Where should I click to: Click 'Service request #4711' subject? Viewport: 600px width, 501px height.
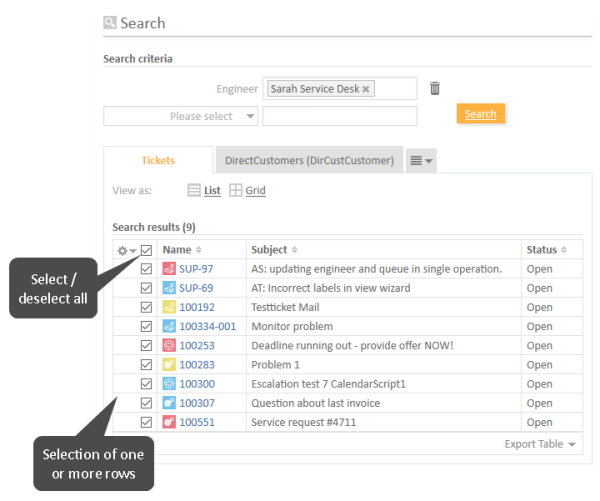pyautogui.click(x=303, y=422)
